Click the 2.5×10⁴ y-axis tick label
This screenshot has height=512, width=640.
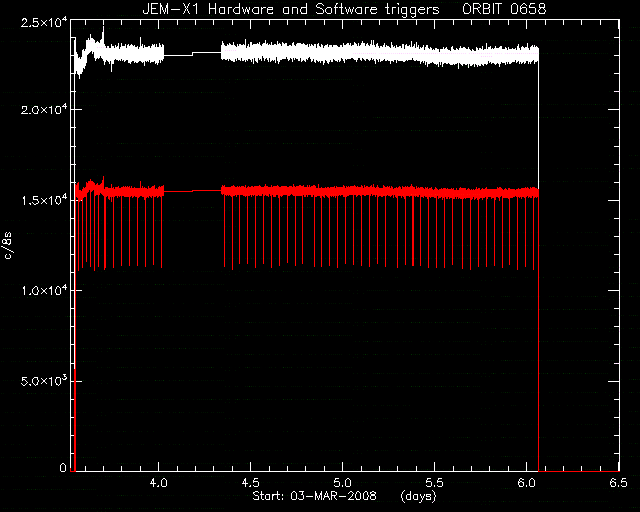click(44, 22)
